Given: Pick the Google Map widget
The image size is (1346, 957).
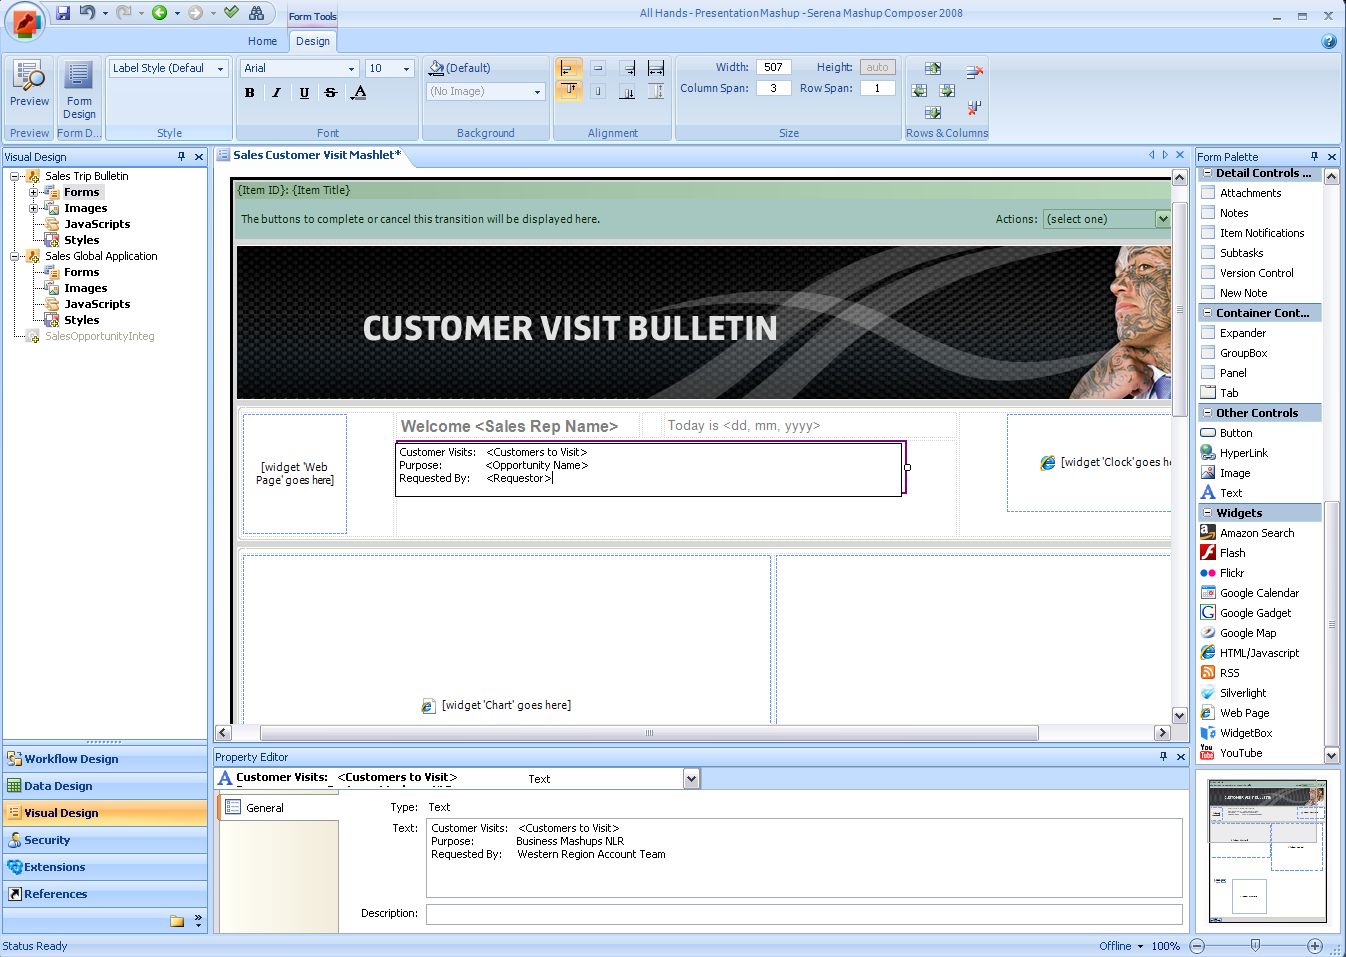Looking at the screenshot, I should click(1247, 633).
